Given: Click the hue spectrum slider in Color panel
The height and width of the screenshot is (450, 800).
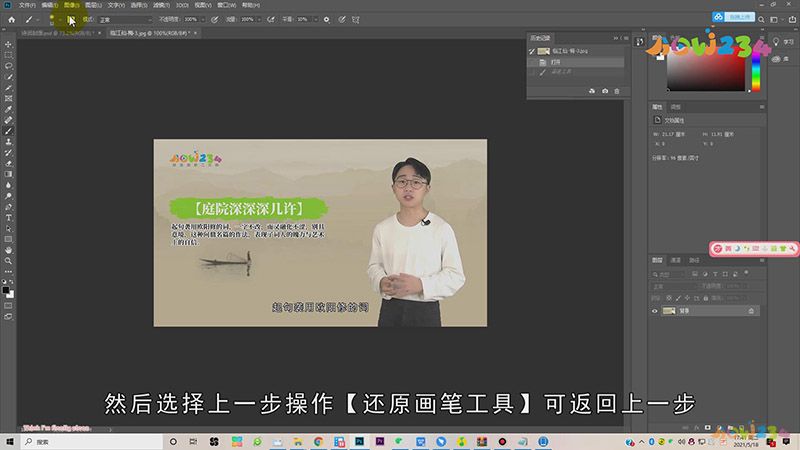Looking at the screenshot, I should pyautogui.click(x=756, y=71).
